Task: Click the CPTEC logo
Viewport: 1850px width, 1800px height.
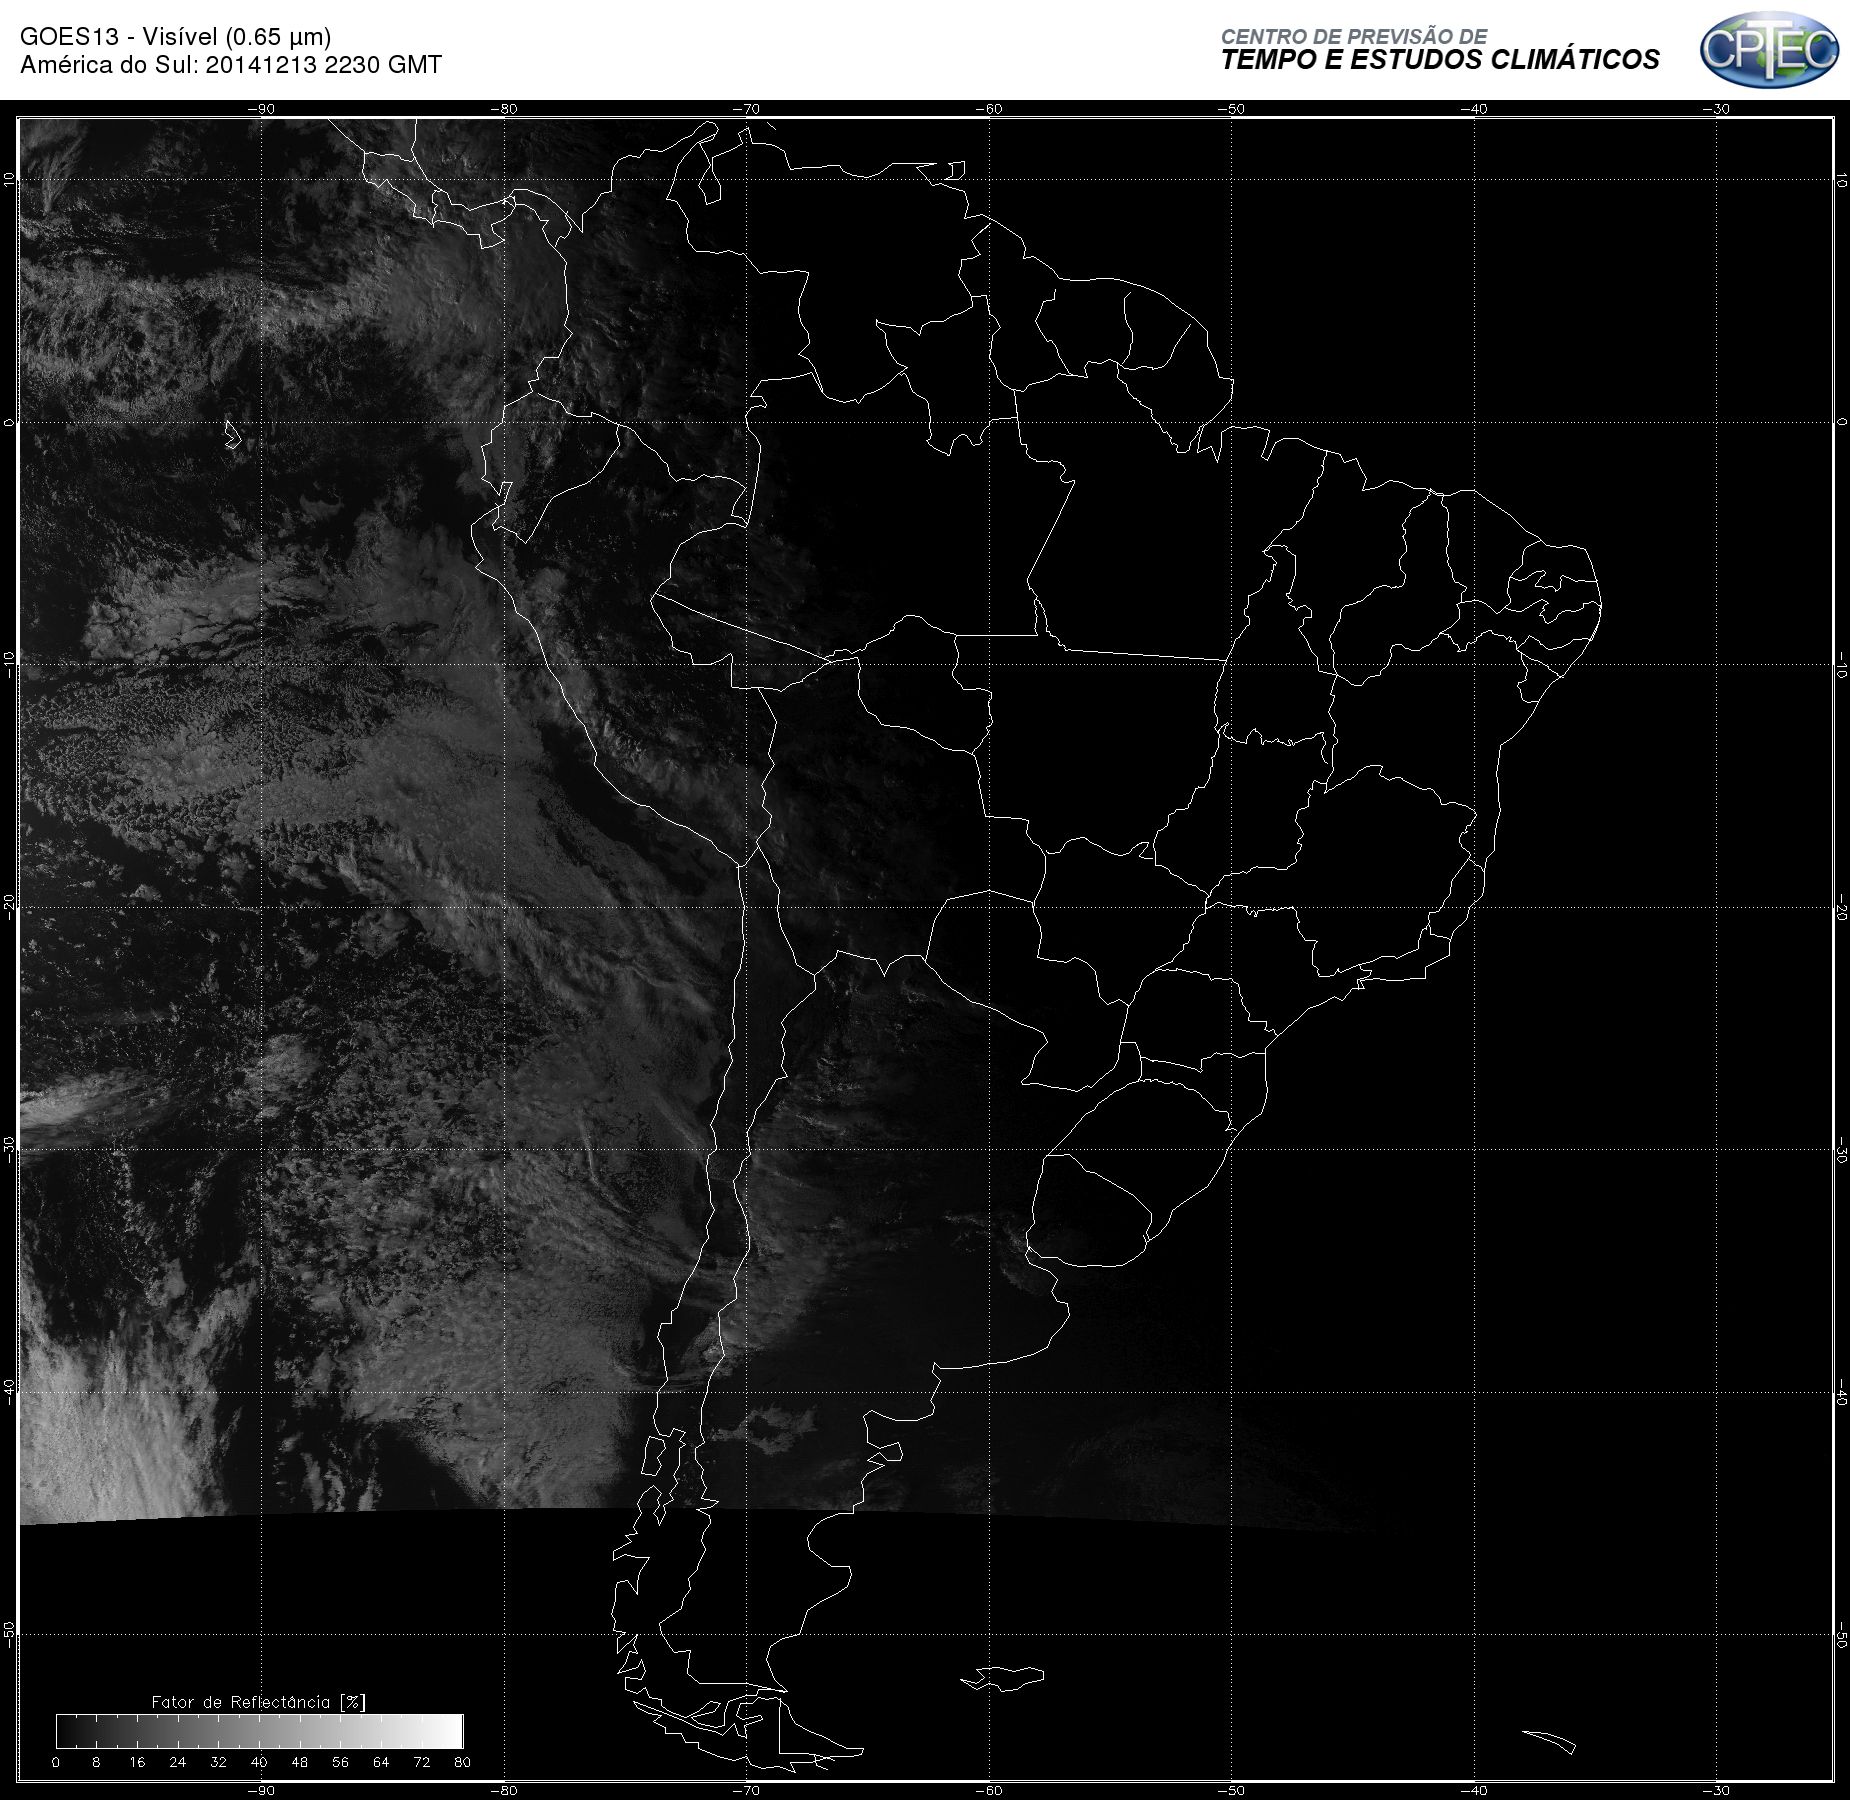Action: pos(1769,50)
